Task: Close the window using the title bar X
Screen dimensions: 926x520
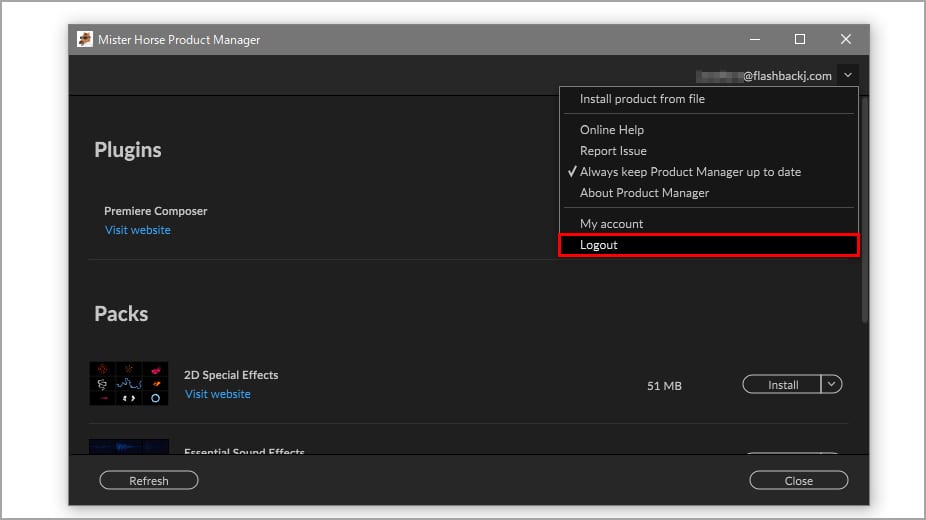Action: click(845, 40)
